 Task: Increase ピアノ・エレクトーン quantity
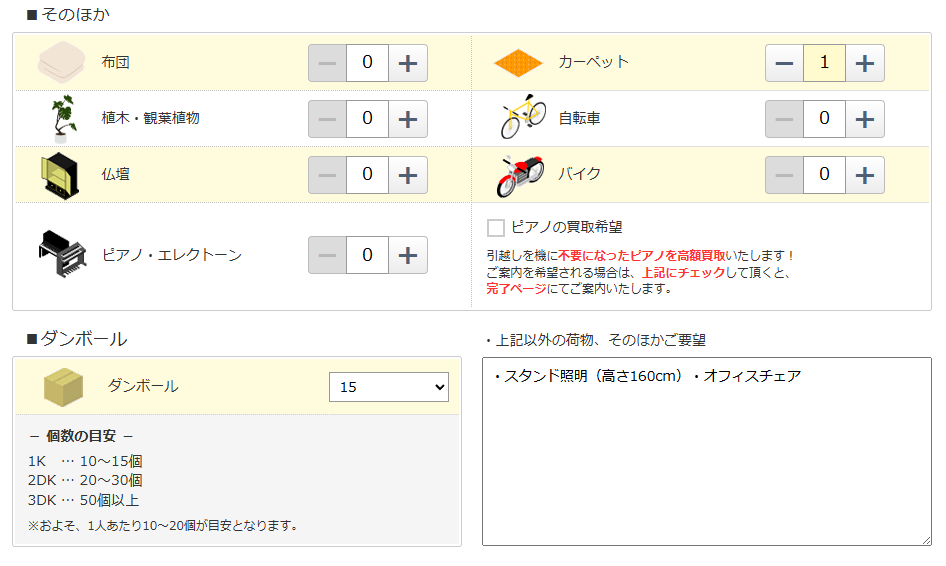407,255
